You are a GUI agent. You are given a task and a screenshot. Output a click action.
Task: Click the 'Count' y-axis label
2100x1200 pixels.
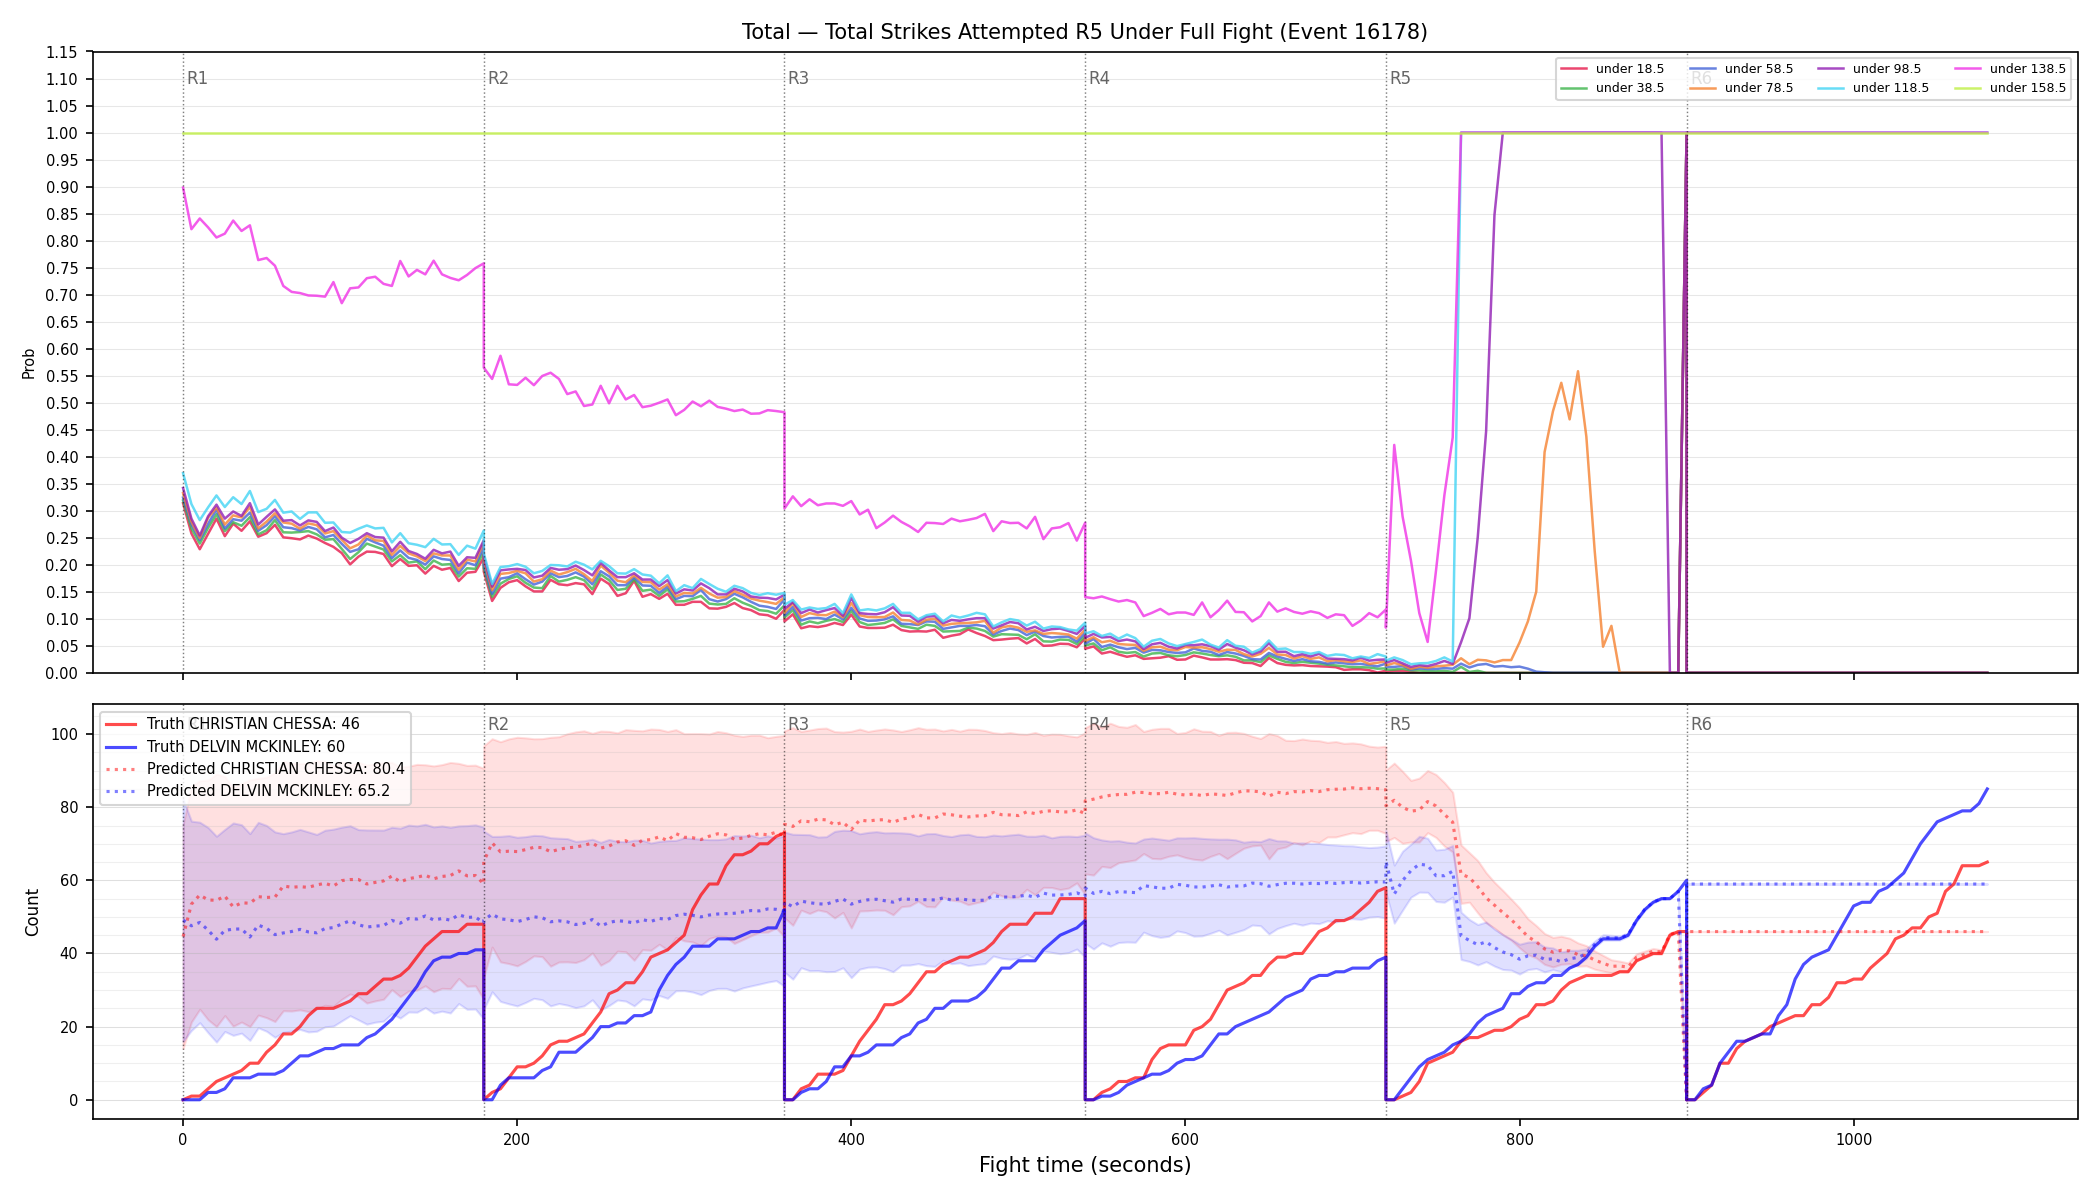click(x=32, y=912)
